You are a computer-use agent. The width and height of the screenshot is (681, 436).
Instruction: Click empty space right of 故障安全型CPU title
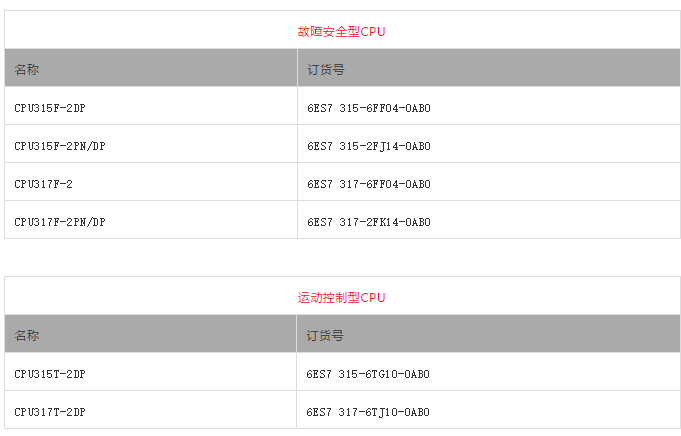point(540,32)
